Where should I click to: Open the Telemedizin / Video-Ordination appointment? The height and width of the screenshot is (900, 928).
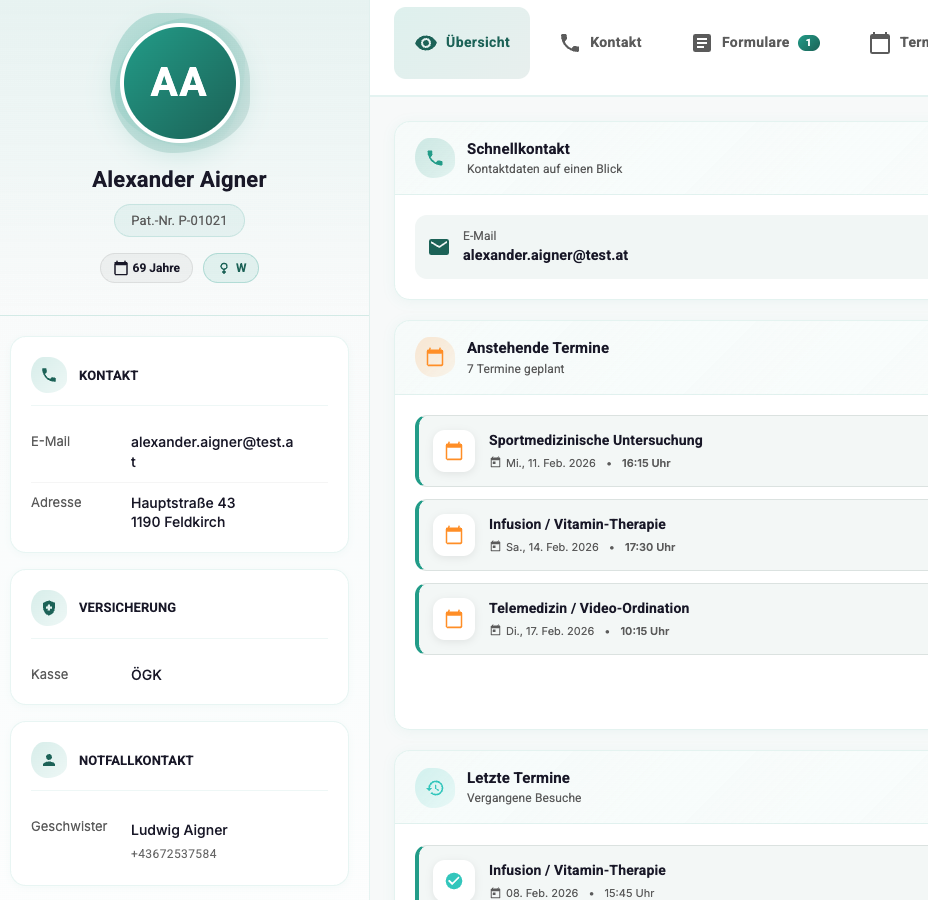click(x=588, y=608)
